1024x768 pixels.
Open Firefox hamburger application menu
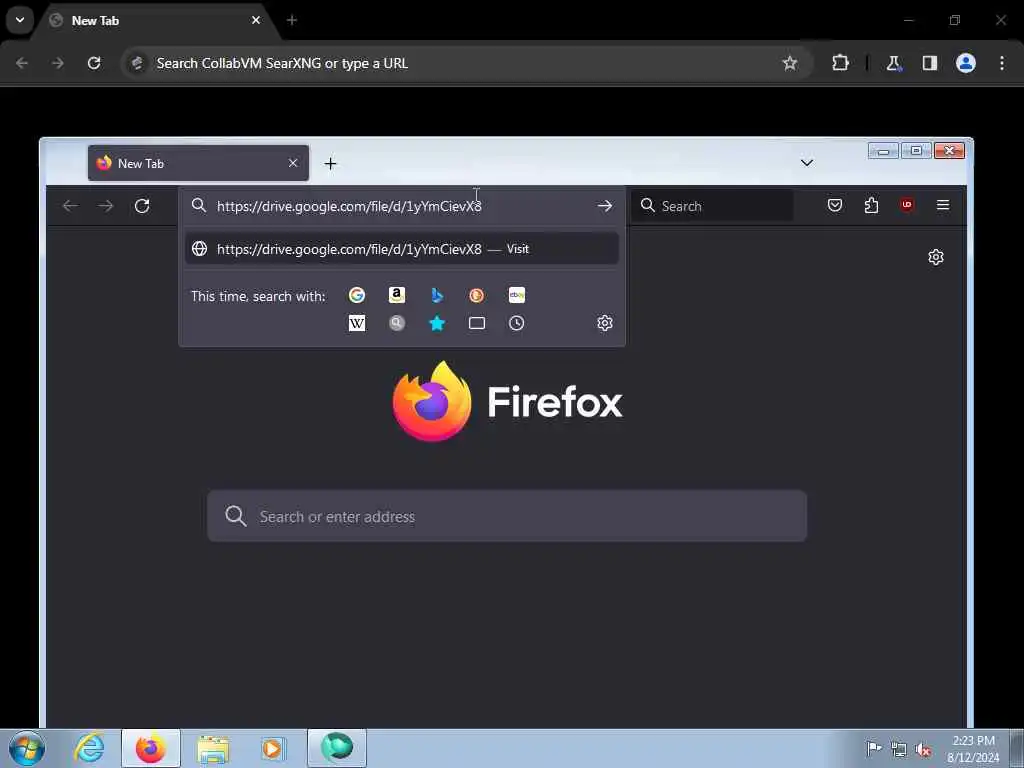[943, 206]
